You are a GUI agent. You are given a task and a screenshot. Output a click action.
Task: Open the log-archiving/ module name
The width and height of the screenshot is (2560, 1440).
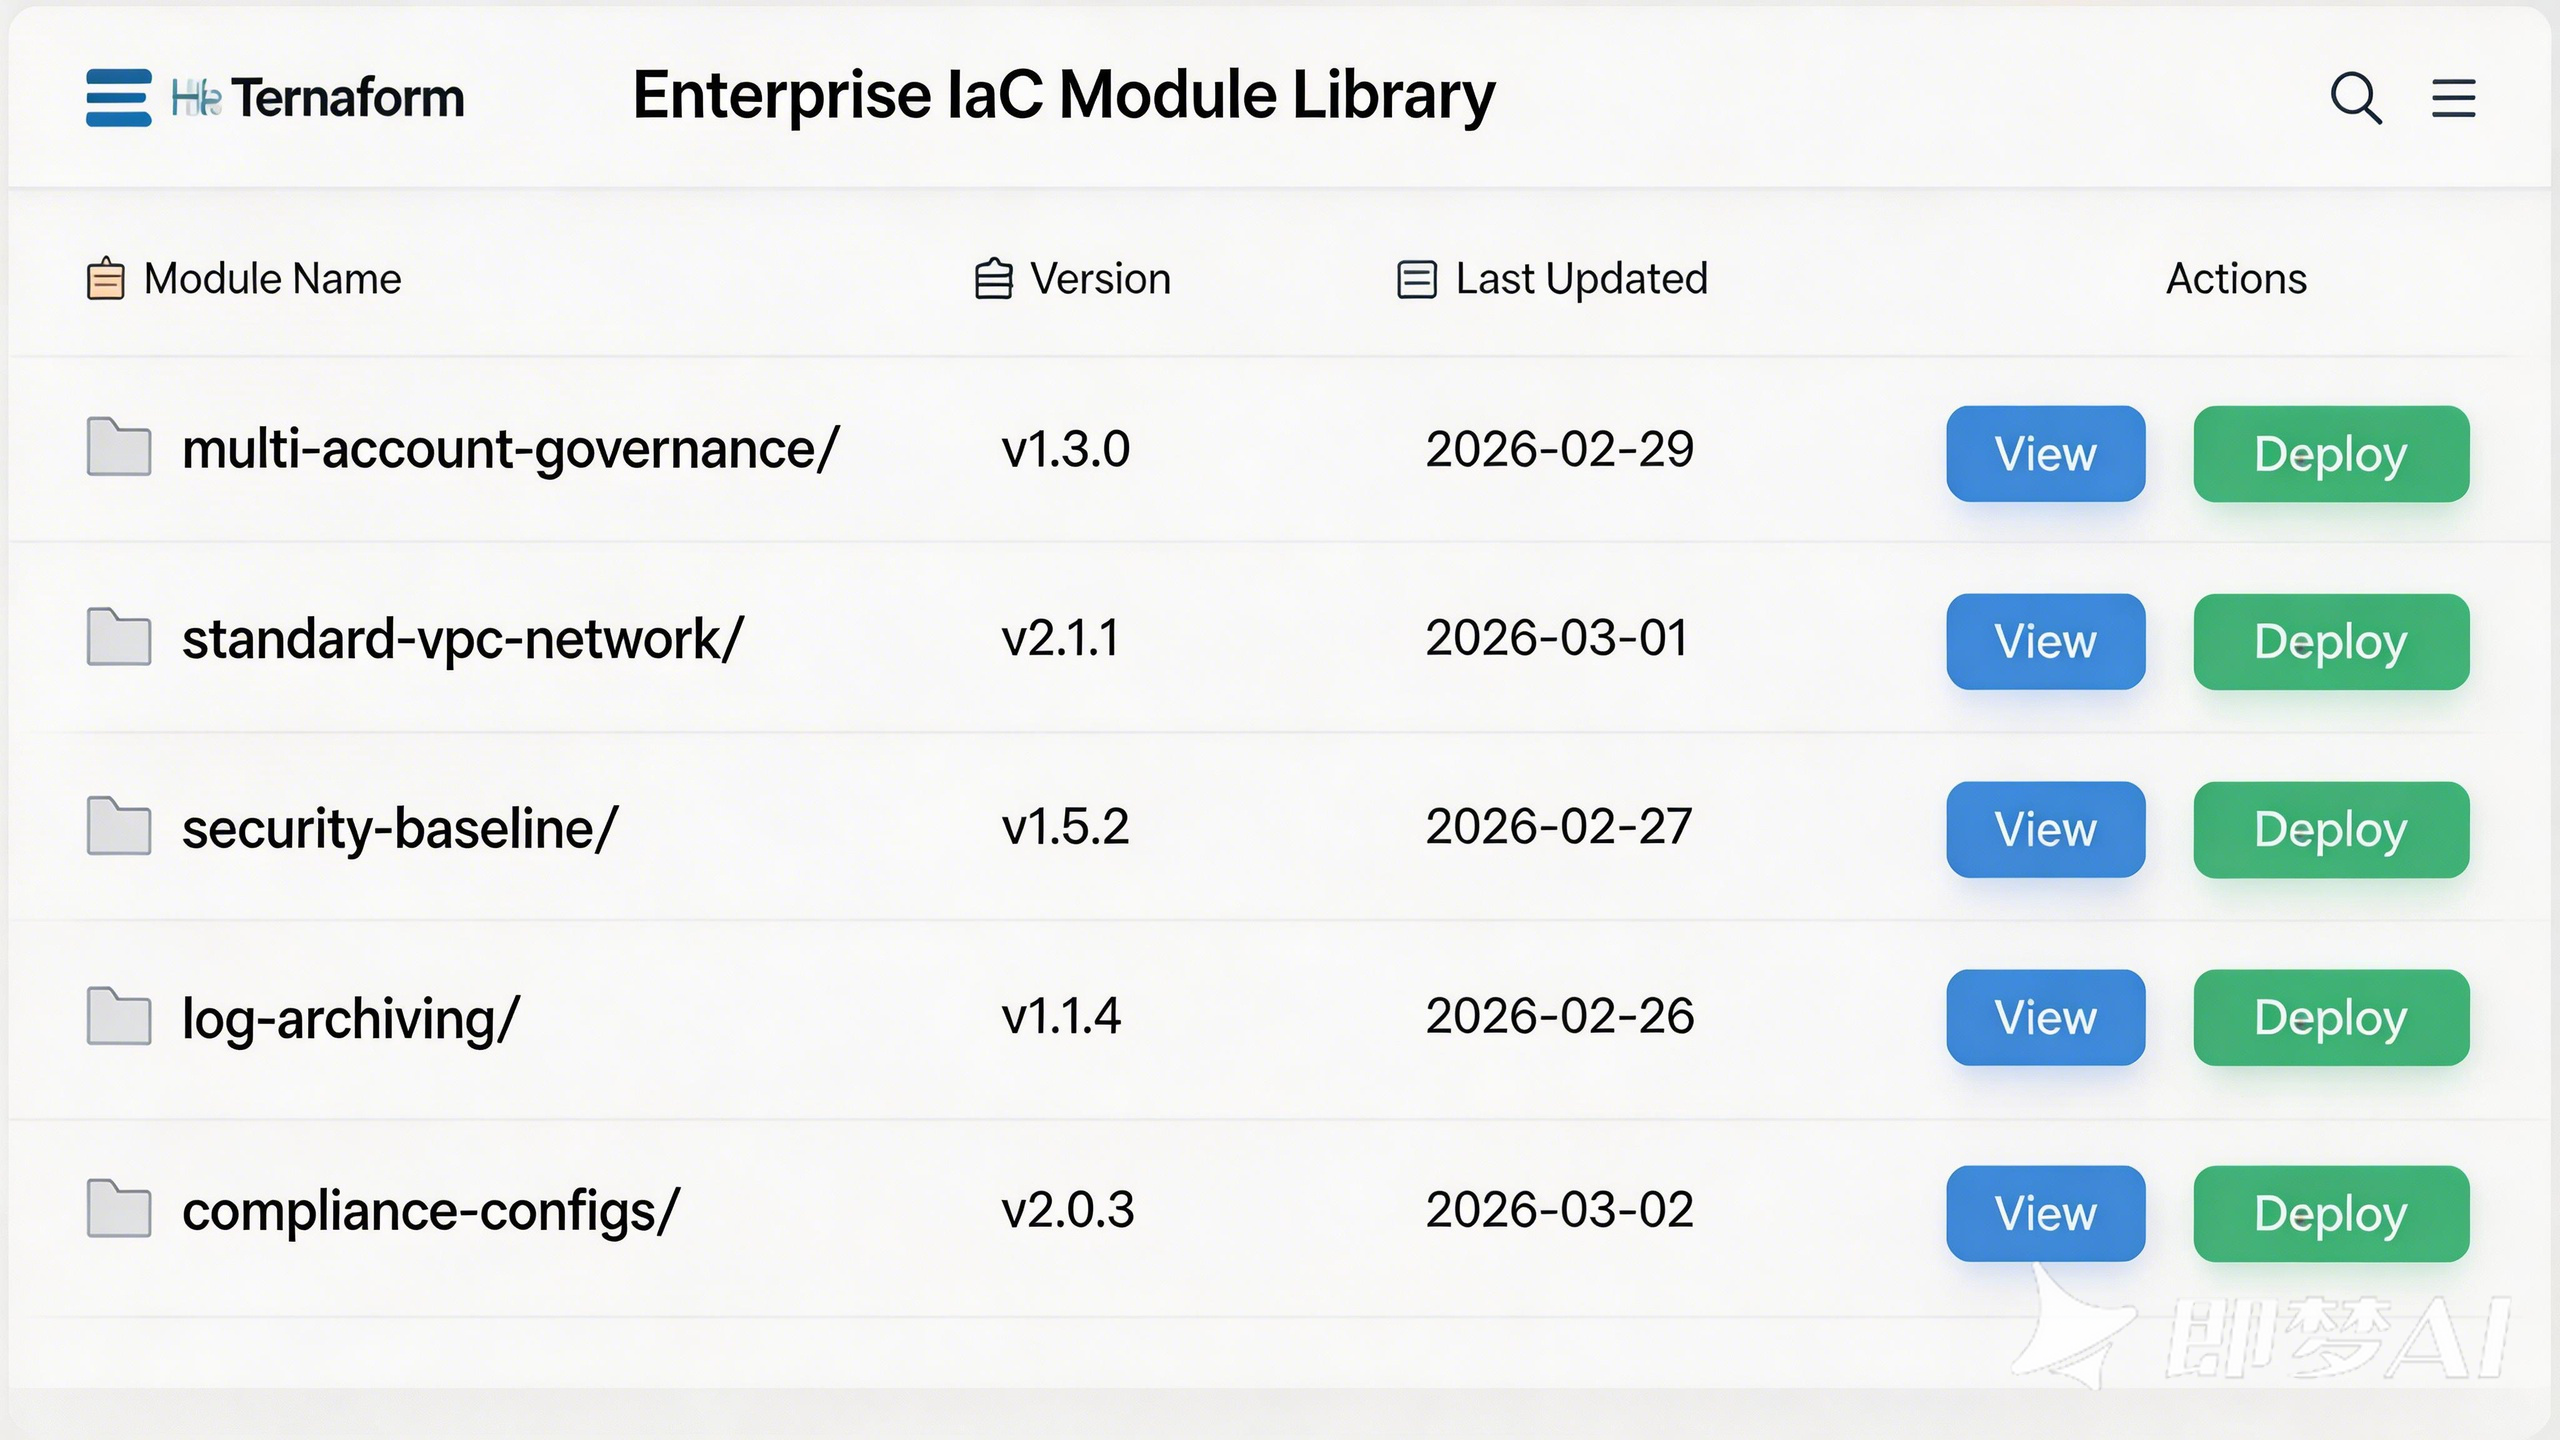coord(350,1019)
